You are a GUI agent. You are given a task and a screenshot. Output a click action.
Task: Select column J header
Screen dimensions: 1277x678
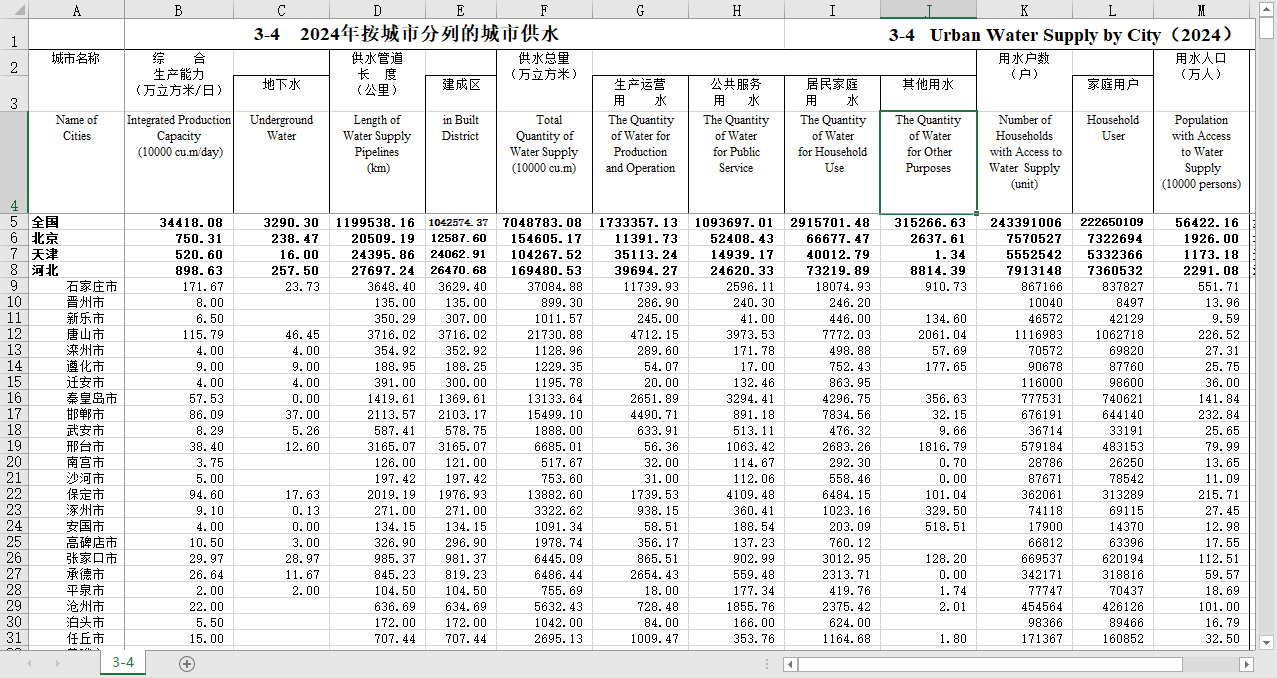click(x=928, y=9)
